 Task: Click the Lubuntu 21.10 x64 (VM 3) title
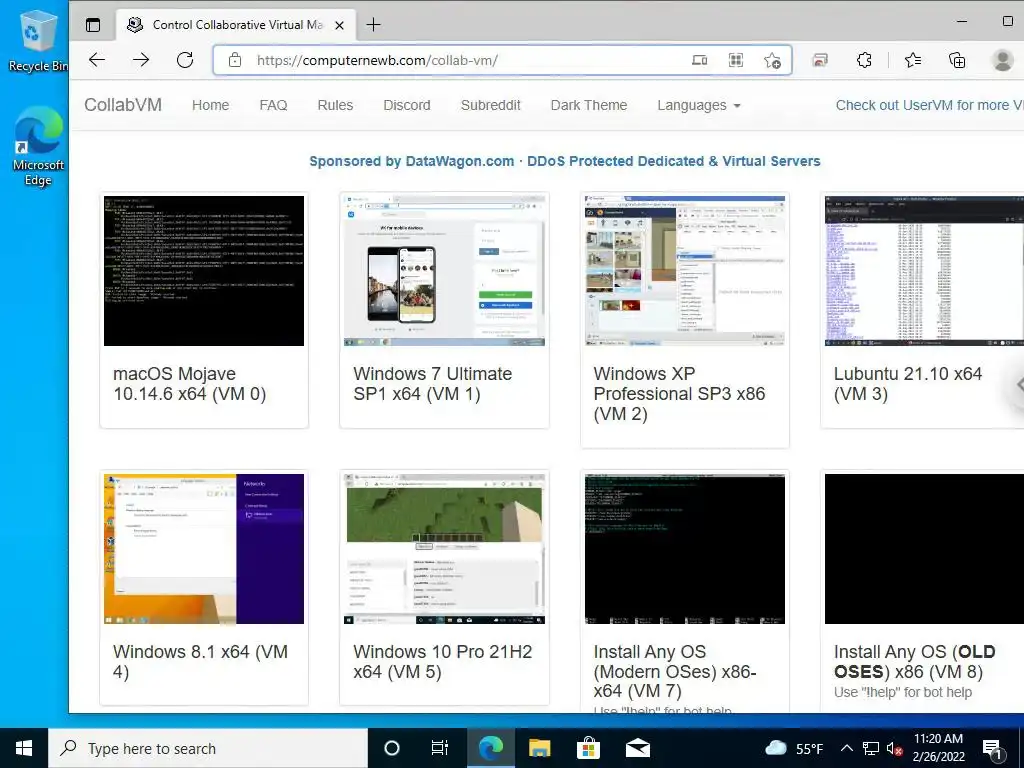click(908, 384)
